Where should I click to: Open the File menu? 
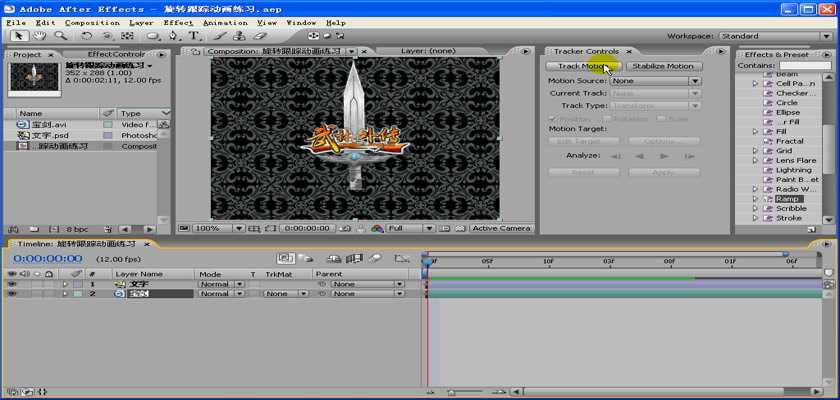(16, 23)
